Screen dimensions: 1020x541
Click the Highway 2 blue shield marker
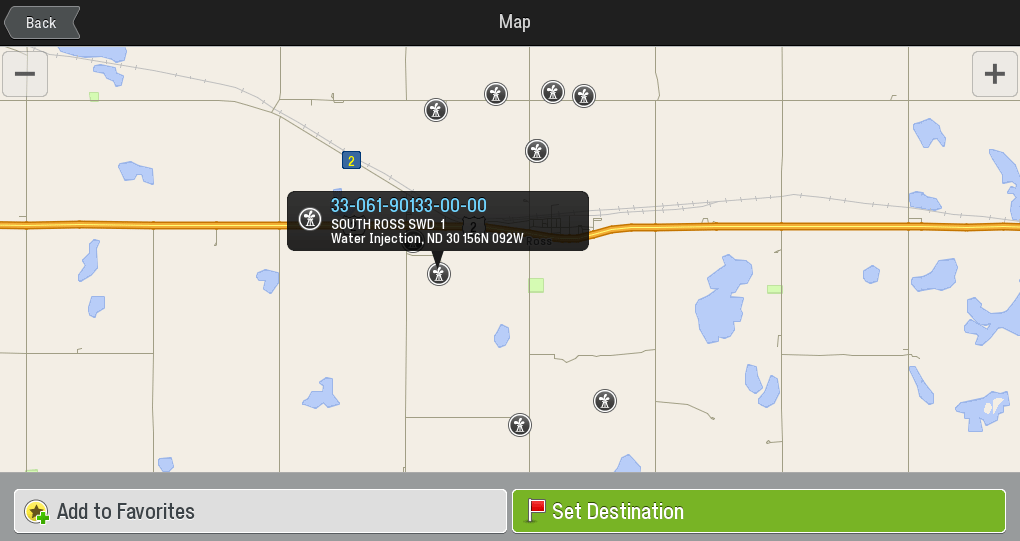coord(351,160)
